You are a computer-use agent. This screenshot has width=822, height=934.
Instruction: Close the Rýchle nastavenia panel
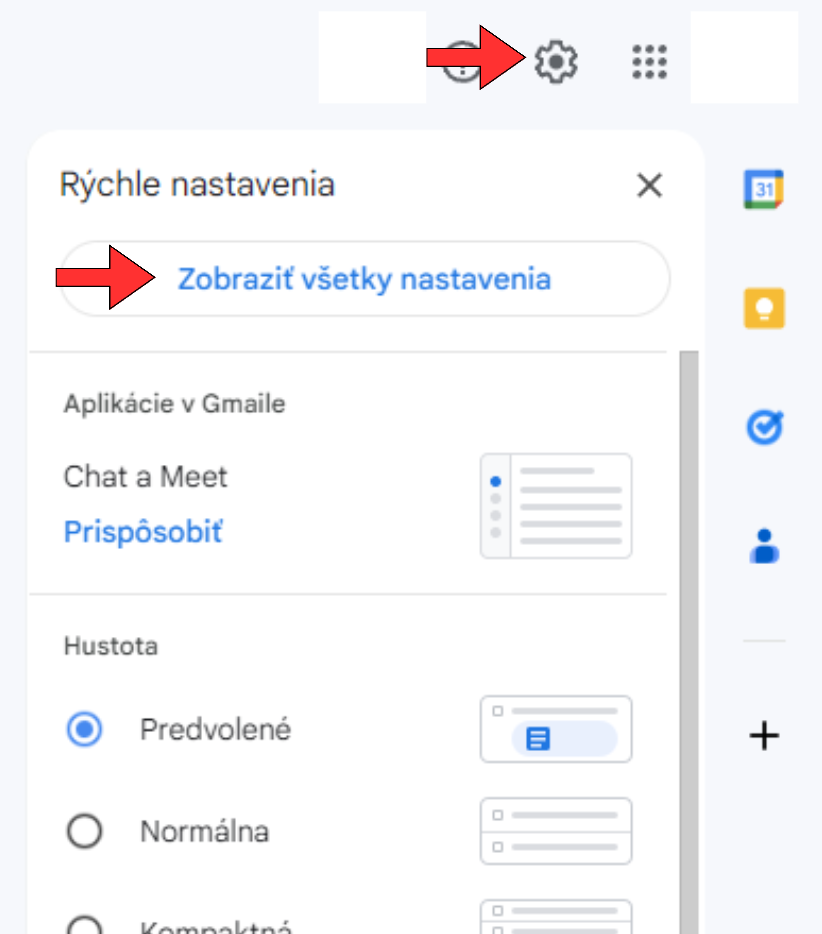[649, 185]
